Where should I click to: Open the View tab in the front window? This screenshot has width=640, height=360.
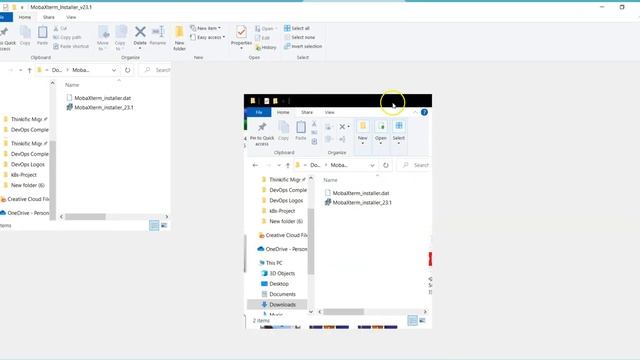click(x=329, y=112)
